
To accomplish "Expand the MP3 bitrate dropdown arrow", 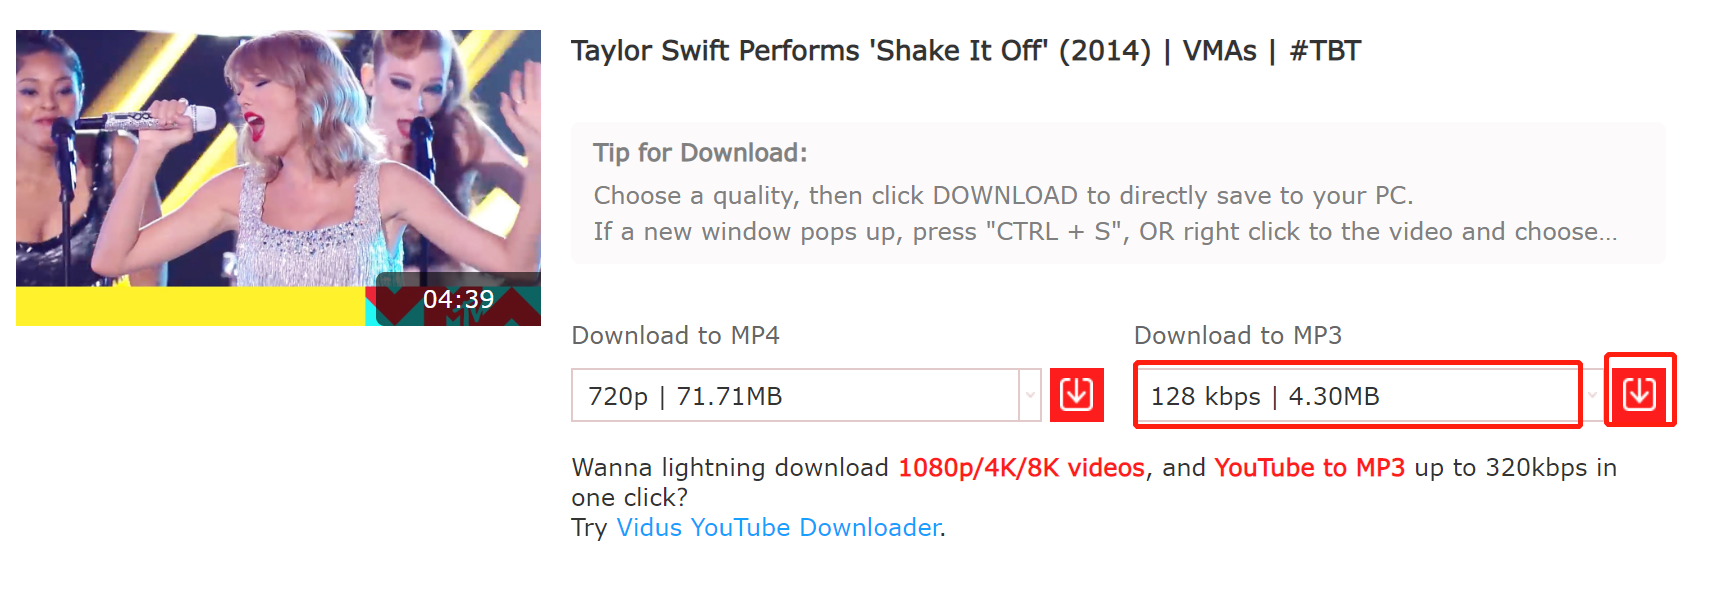I will point(1593,396).
